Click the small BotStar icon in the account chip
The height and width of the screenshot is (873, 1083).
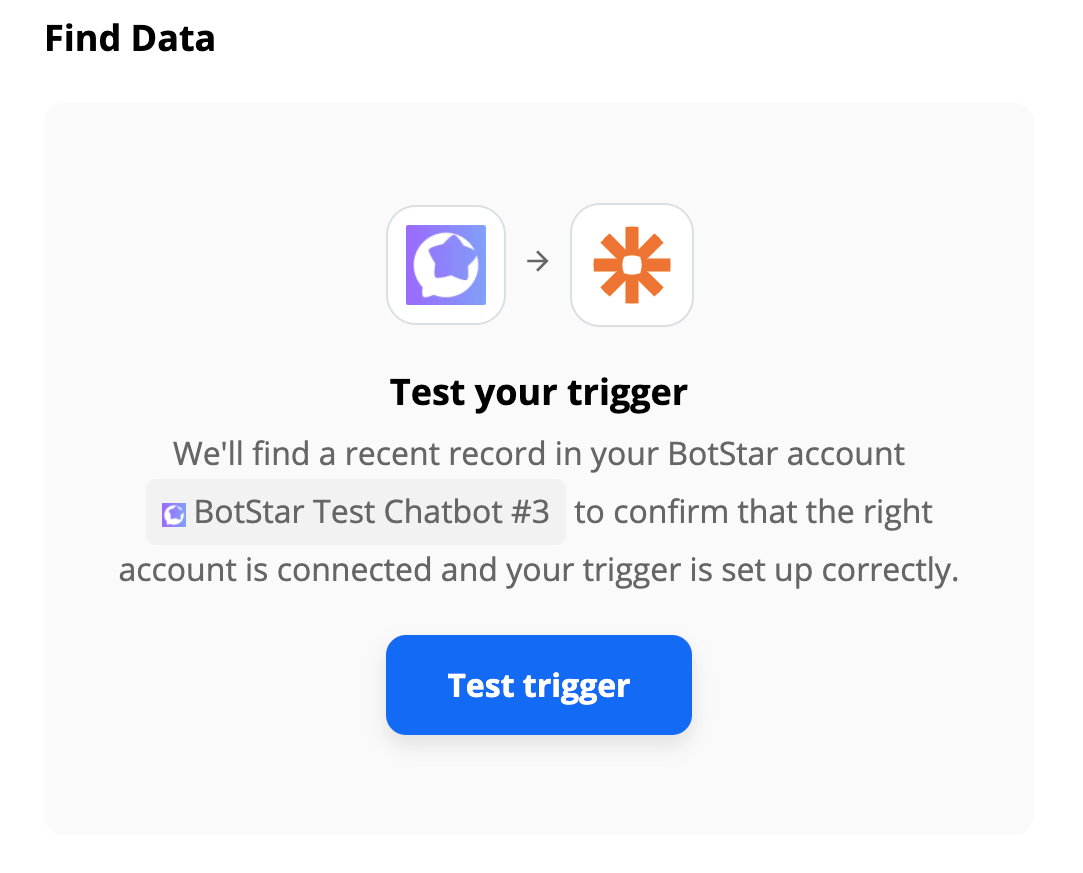[173, 515]
